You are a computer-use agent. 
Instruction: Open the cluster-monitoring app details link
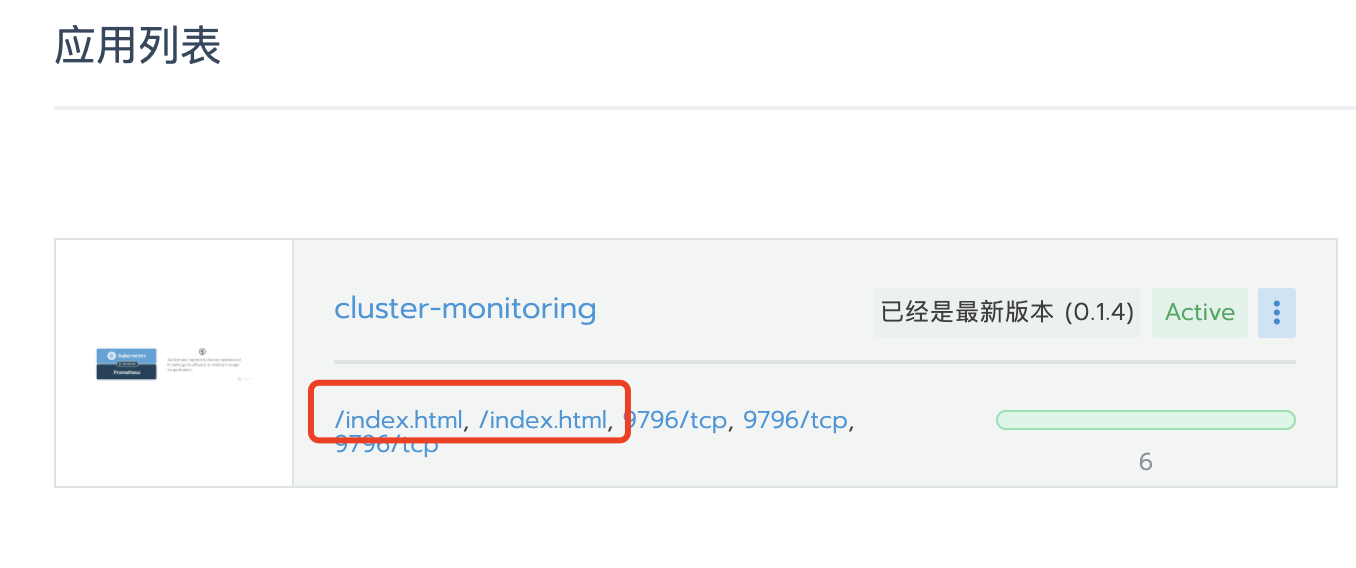click(x=465, y=308)
